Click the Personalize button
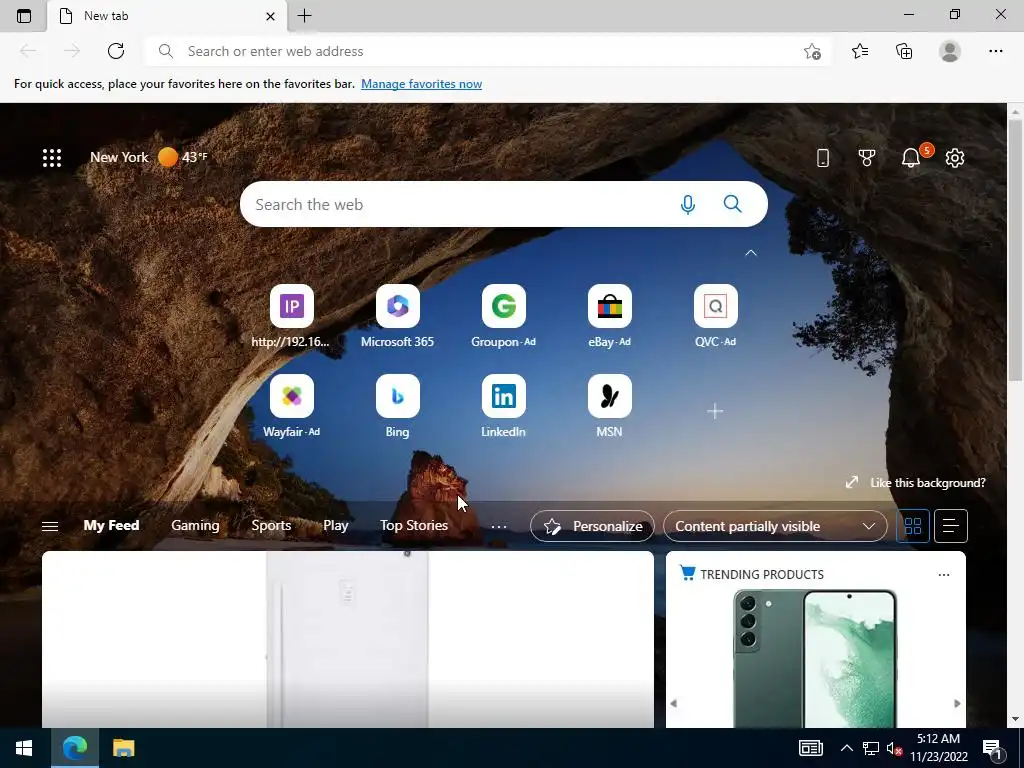The image size is (1024, 768). (x=592, y=526)
